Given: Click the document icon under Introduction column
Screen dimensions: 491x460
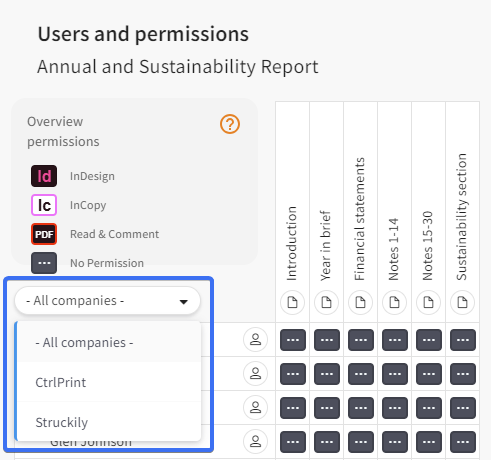Looking at the screenshot, I should [292, 303].
